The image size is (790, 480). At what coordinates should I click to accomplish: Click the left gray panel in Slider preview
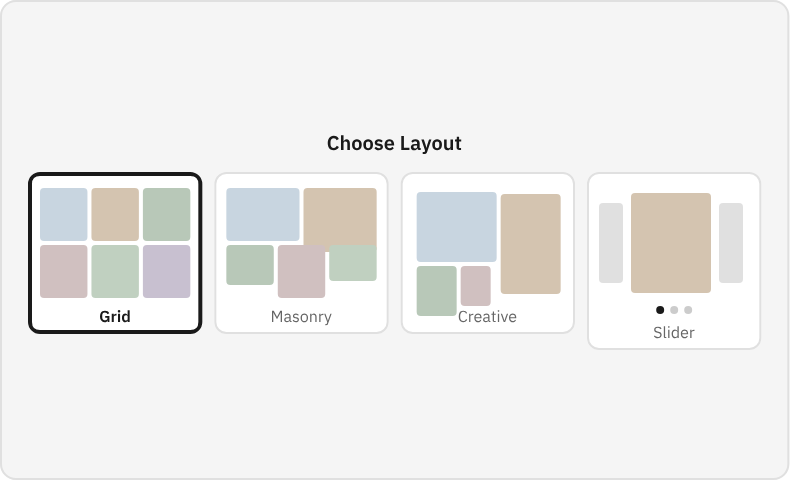point(611,243)
